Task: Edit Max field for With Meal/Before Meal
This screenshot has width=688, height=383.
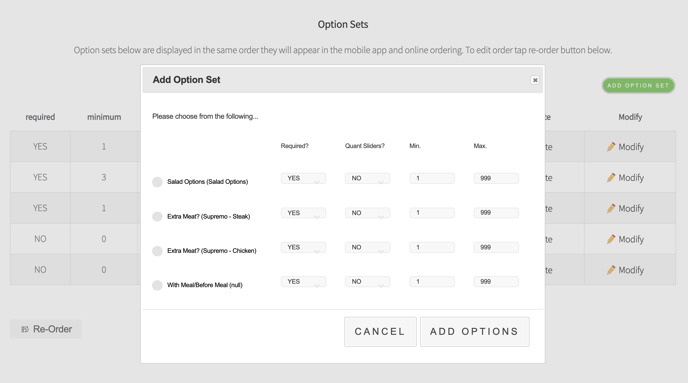Action: click(496, 282)
